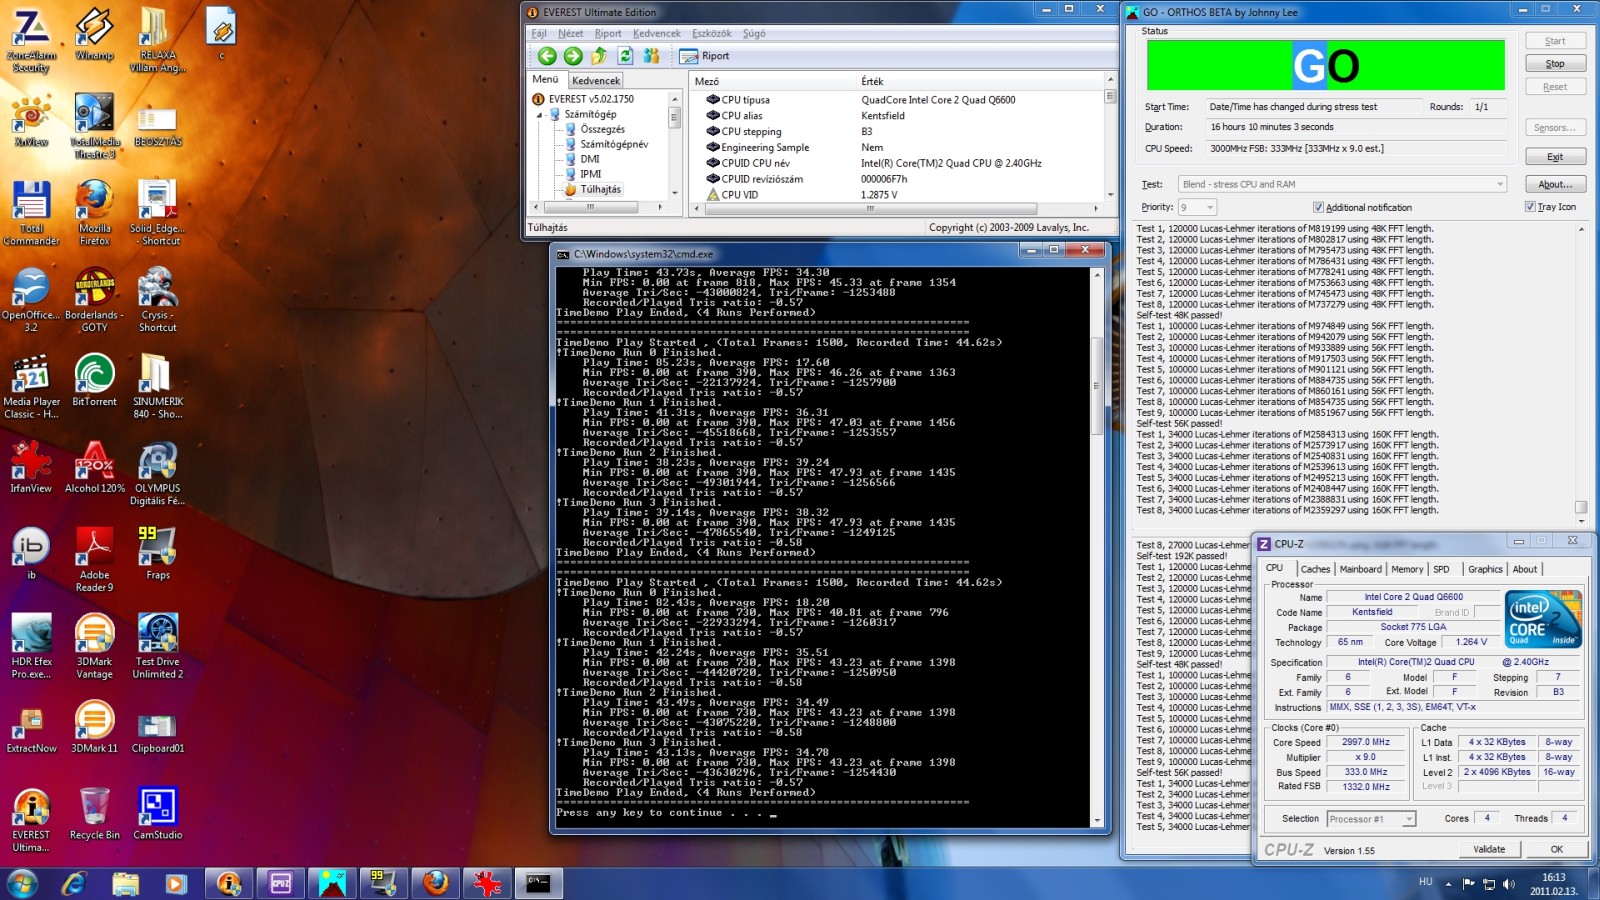Screen dimensions: 1600x900
Task: Open Windows Start menu
Action: 22,883
